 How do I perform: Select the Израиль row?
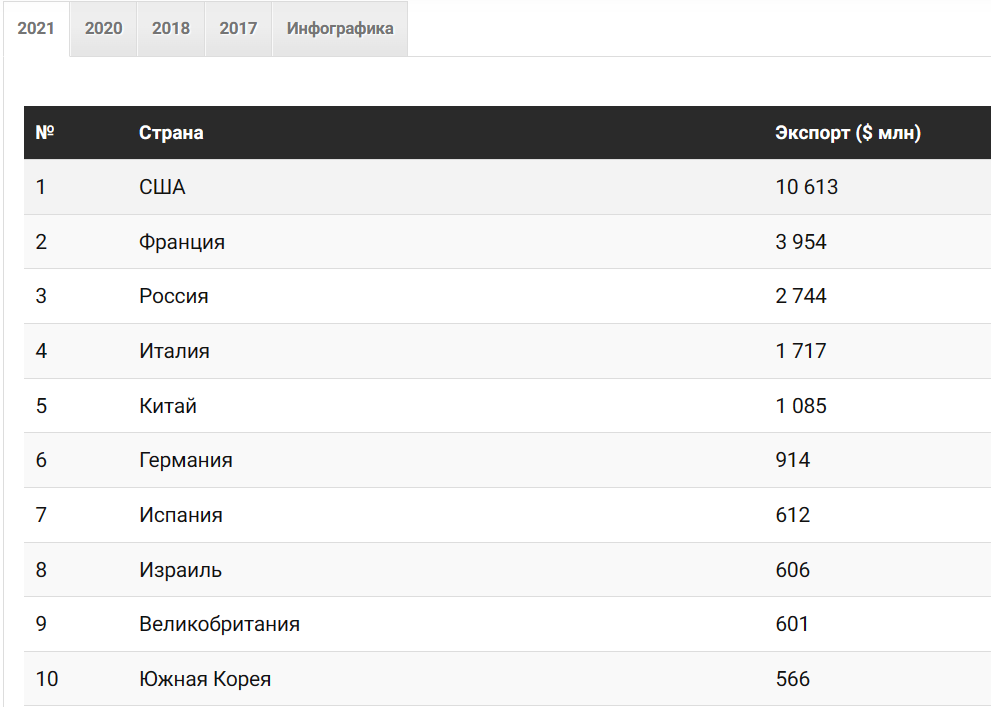(x=508, y=570)
